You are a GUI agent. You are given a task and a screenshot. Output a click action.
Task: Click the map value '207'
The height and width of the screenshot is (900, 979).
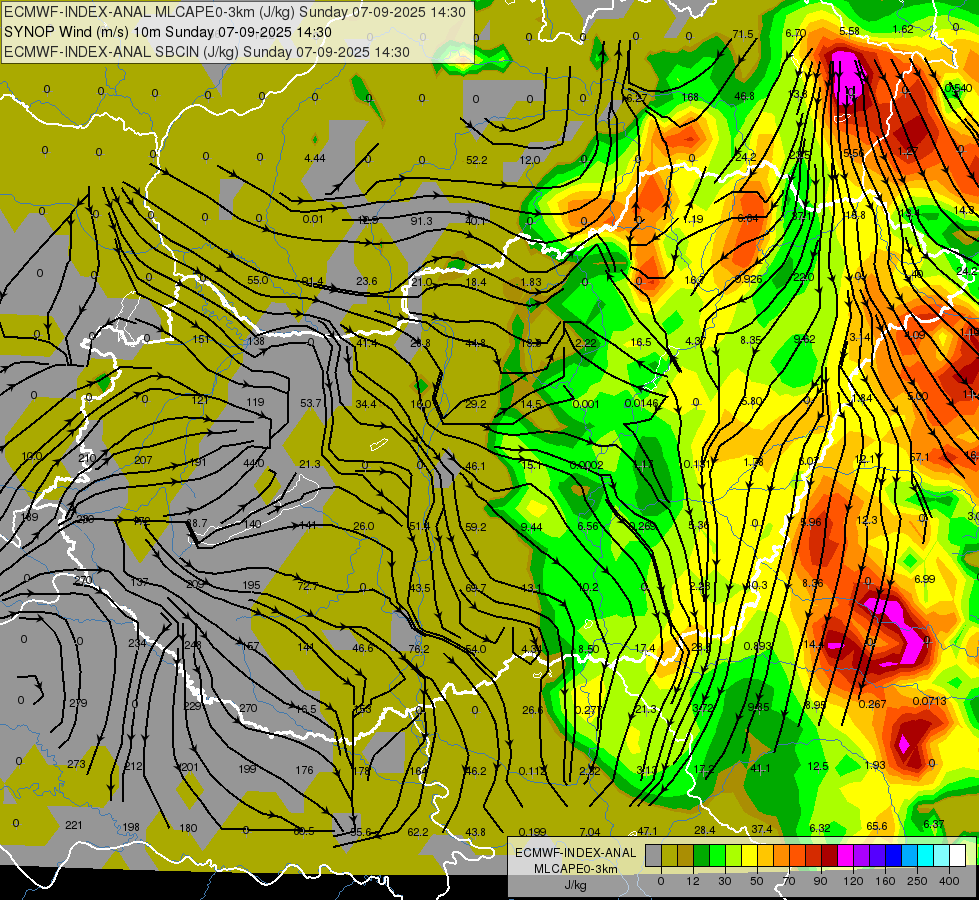143,460
